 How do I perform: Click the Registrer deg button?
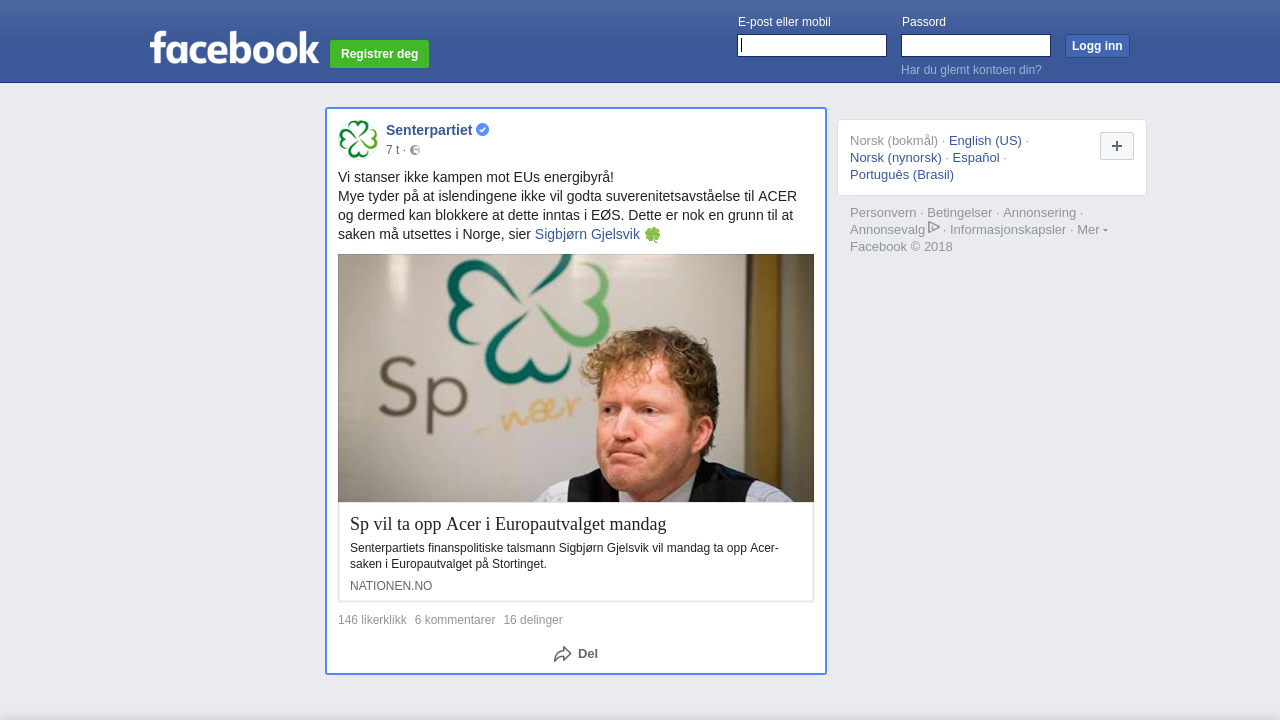coord(380,54)
